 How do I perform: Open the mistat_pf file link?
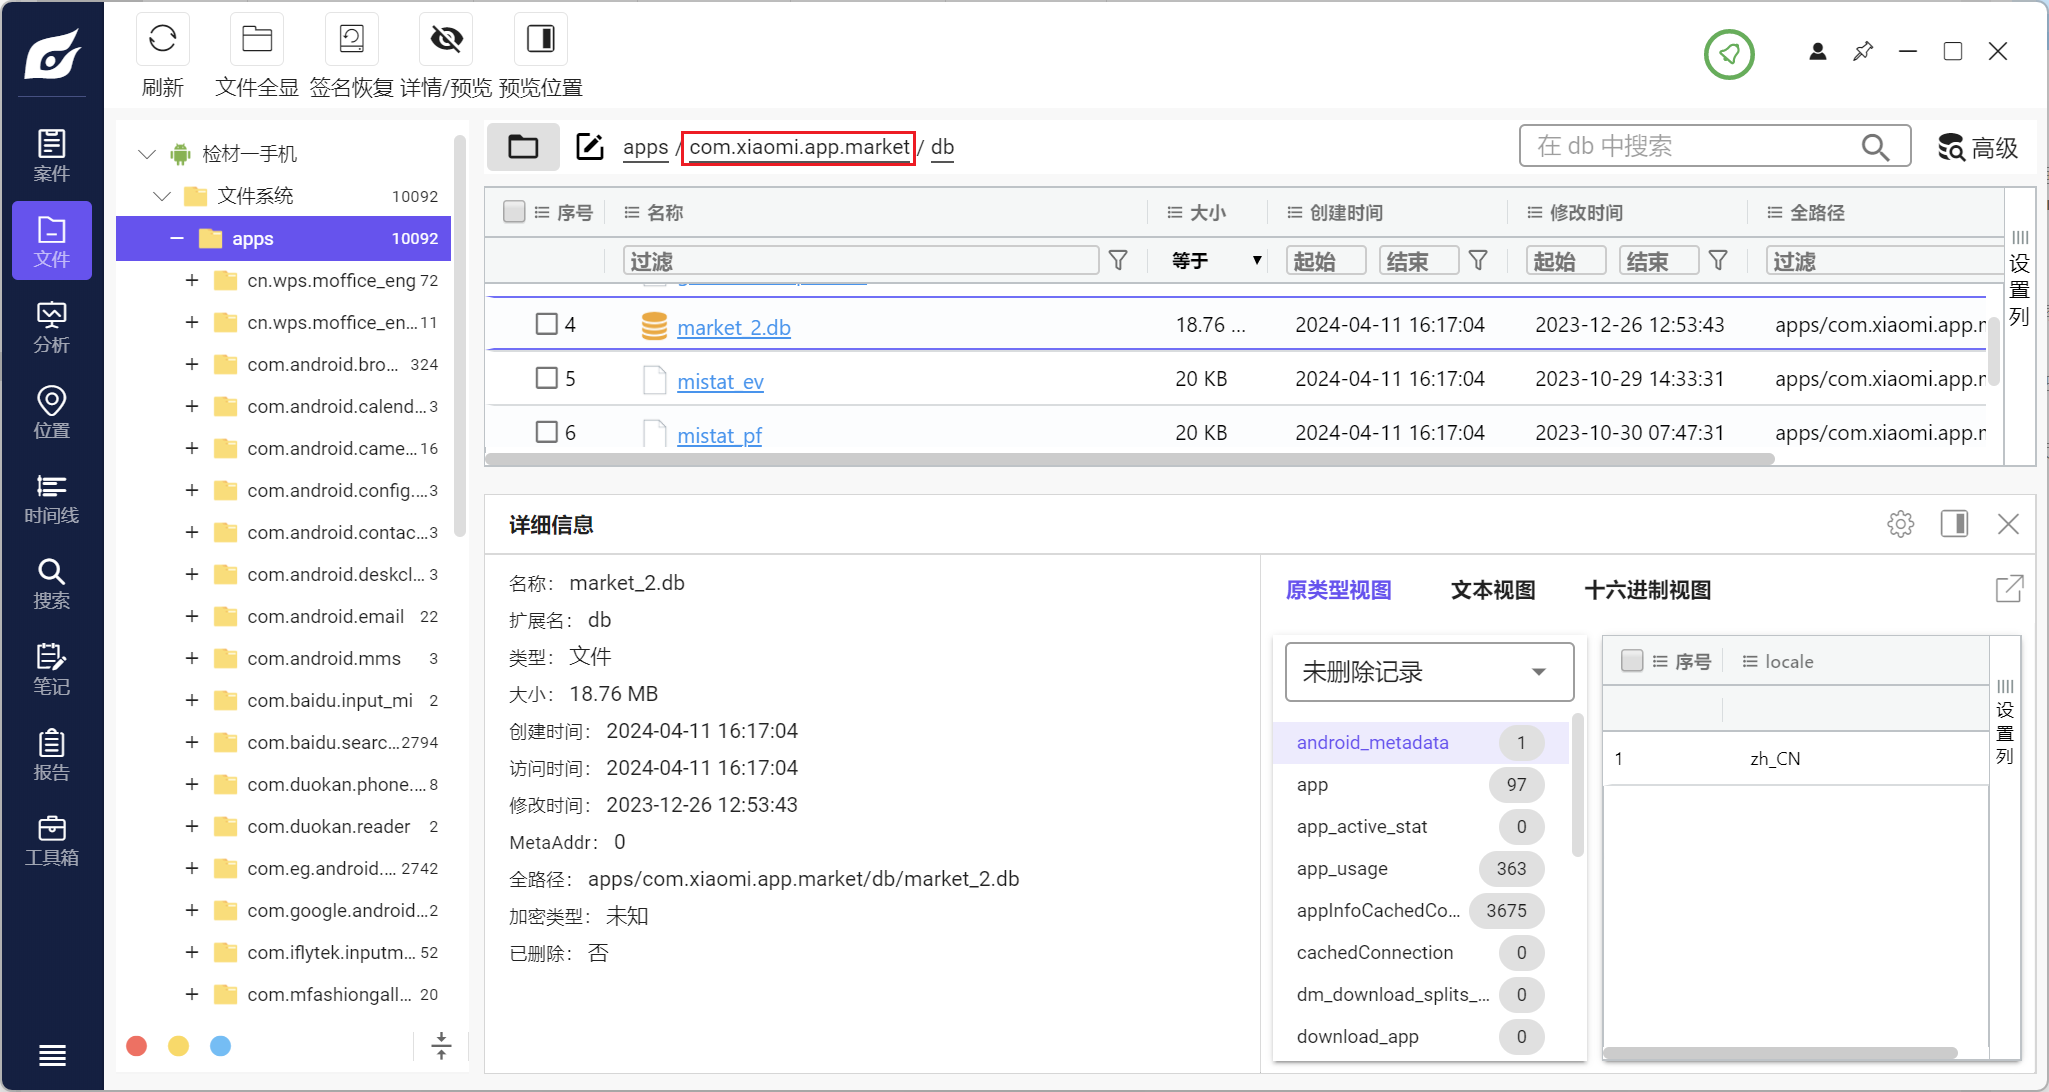[x=719, y=436]
